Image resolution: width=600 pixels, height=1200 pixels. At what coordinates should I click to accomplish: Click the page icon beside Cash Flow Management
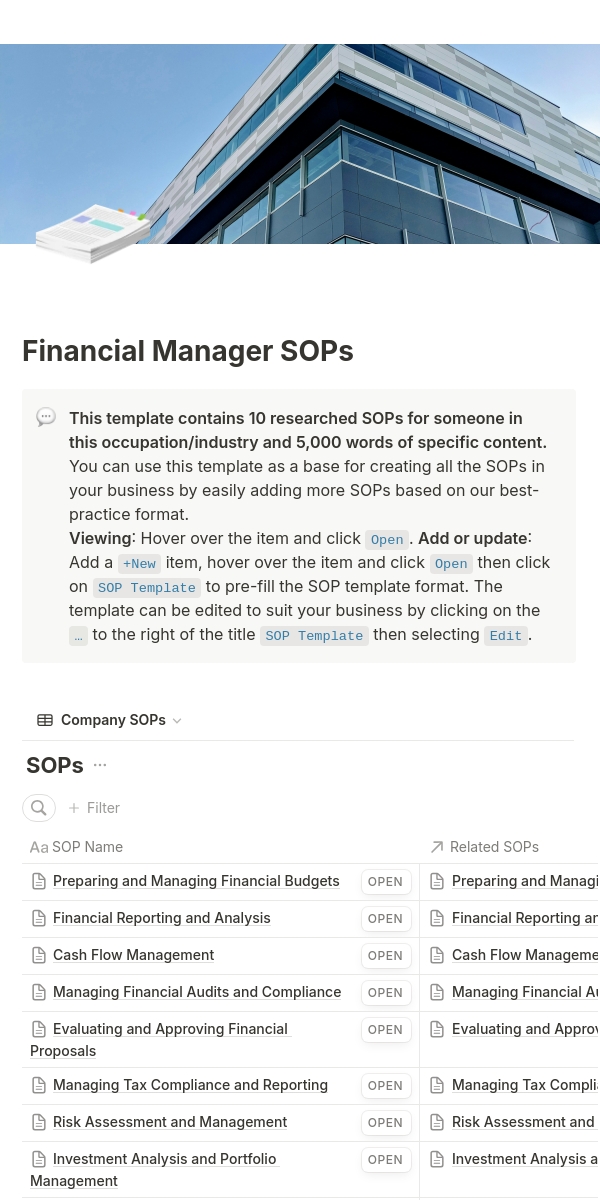(39, 955)
